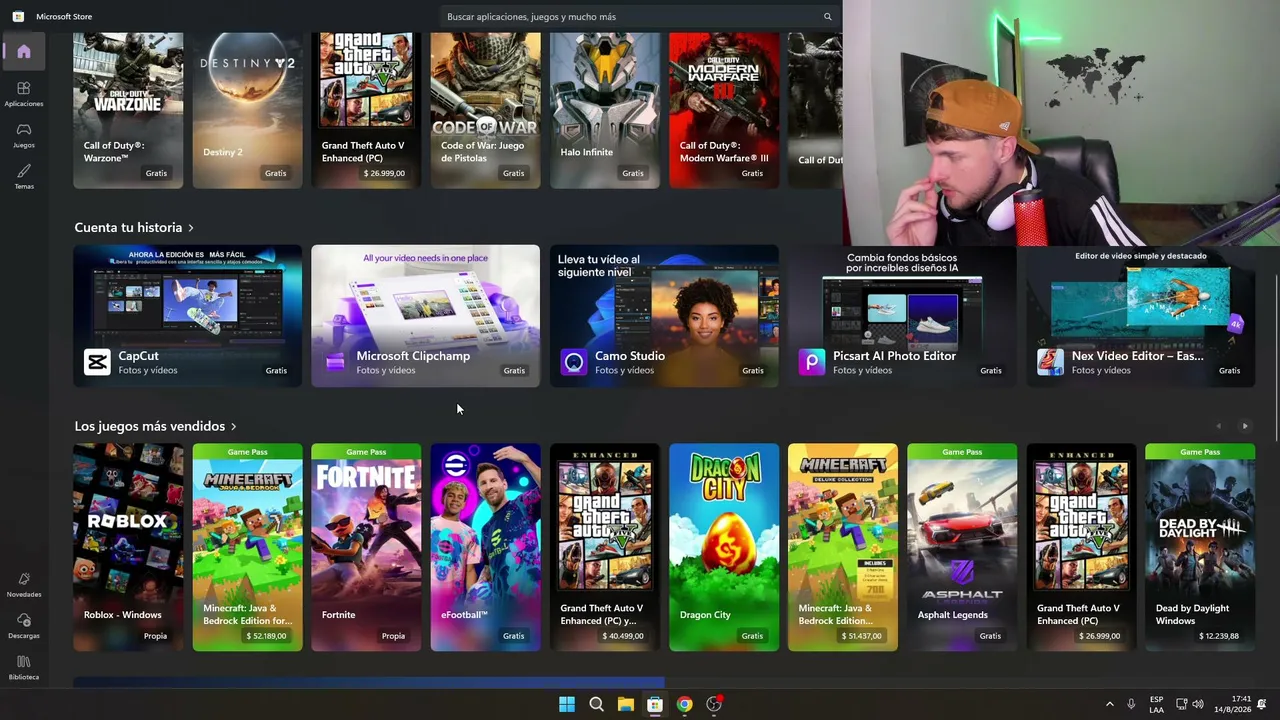This screenshot has width=1280, height=720.
Task: Open the Temas section
Action: (x=24, y=176)
